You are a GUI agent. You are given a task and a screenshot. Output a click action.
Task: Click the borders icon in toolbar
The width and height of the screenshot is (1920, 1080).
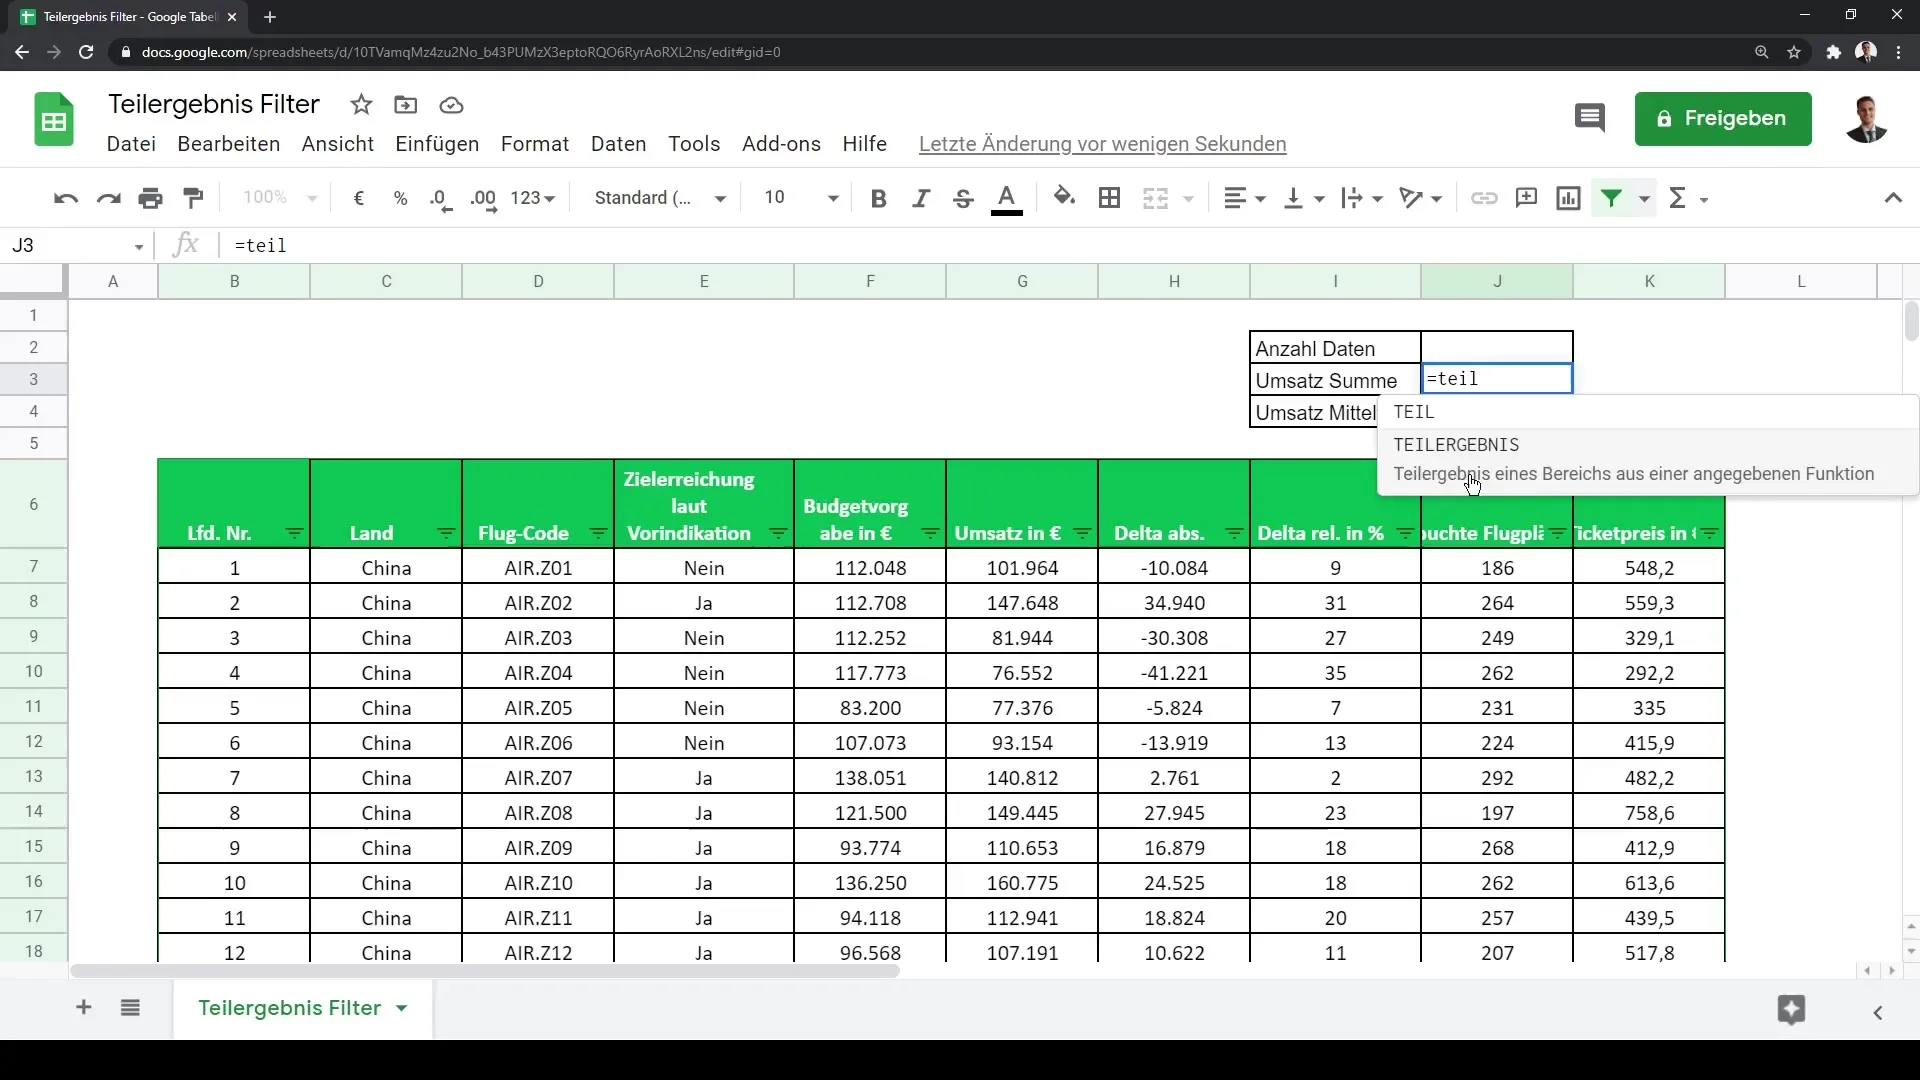(x=1109, y=198)
